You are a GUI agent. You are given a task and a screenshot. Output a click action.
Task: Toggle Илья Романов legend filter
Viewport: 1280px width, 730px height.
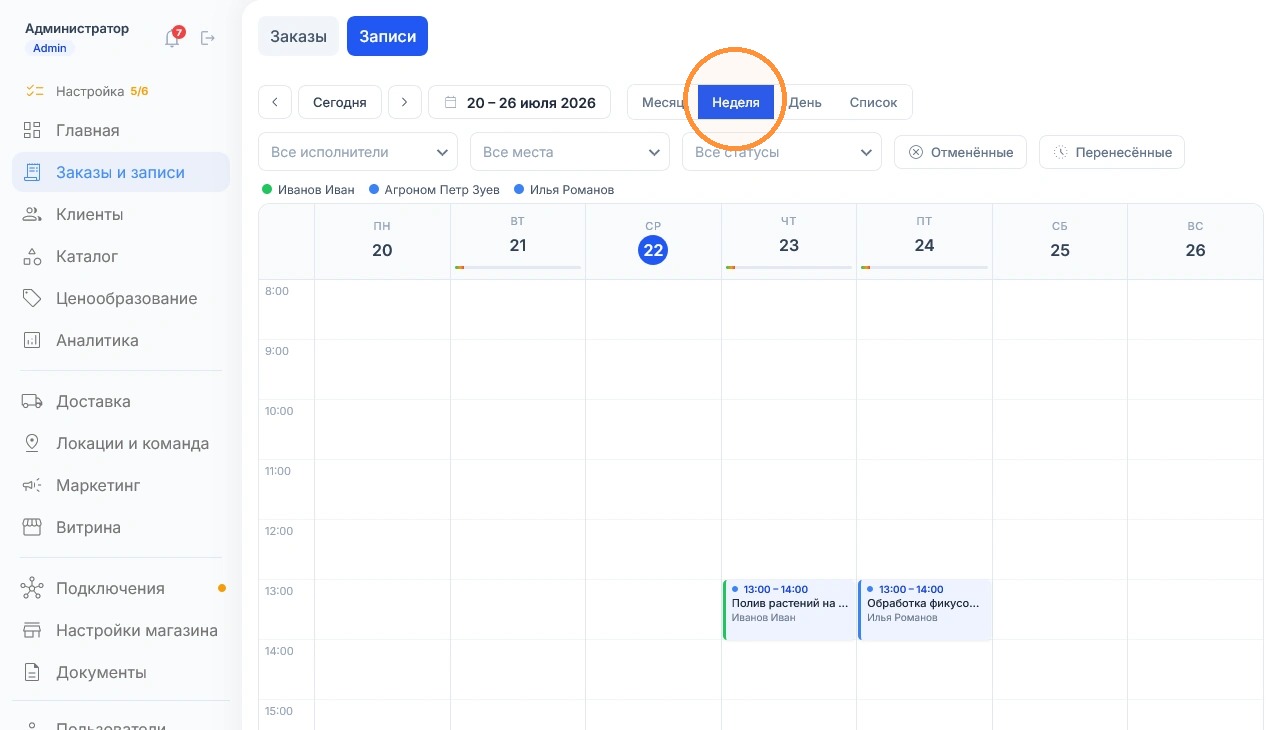pyautogui.click(x=564, y=189)
